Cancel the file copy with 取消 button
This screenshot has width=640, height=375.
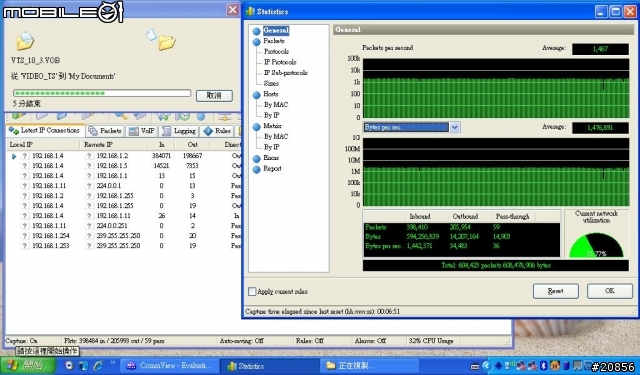coord(214,95)
